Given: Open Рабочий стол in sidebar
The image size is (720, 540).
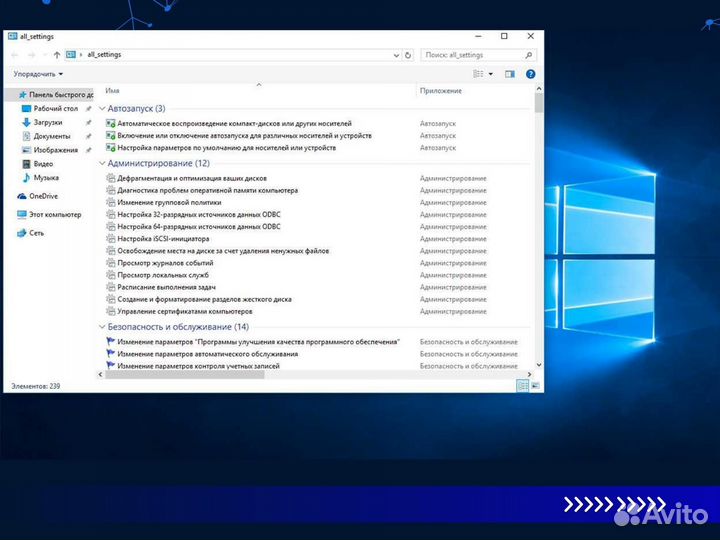Looking at the screenshot, I should click(56, 108).
